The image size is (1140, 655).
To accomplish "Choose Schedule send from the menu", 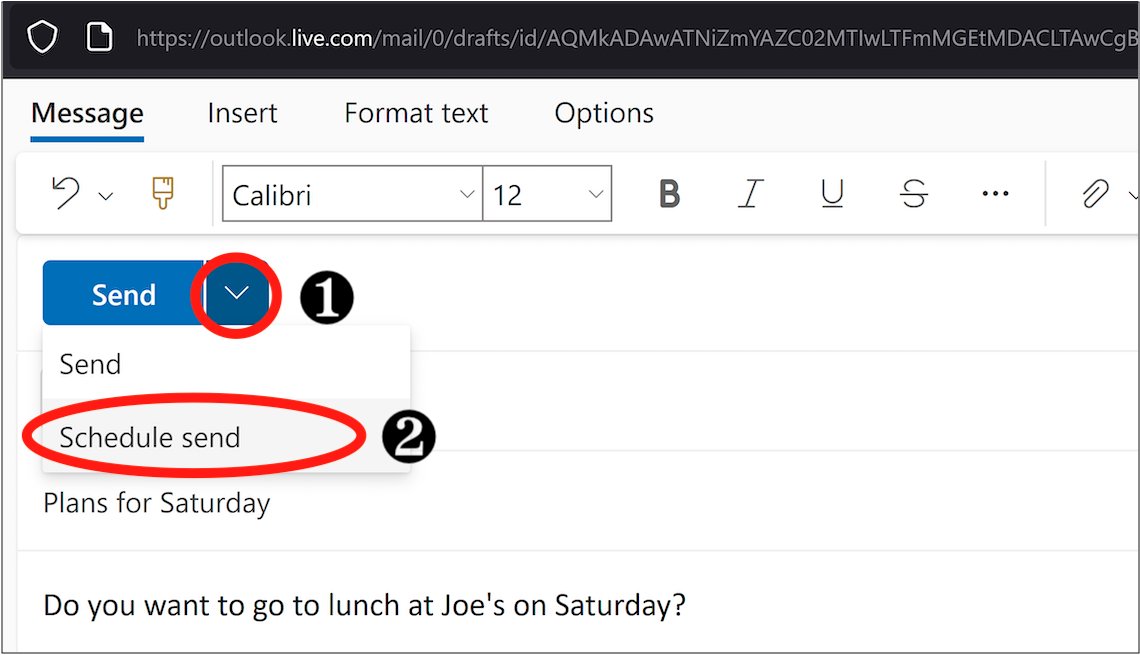I will point(150,437).
